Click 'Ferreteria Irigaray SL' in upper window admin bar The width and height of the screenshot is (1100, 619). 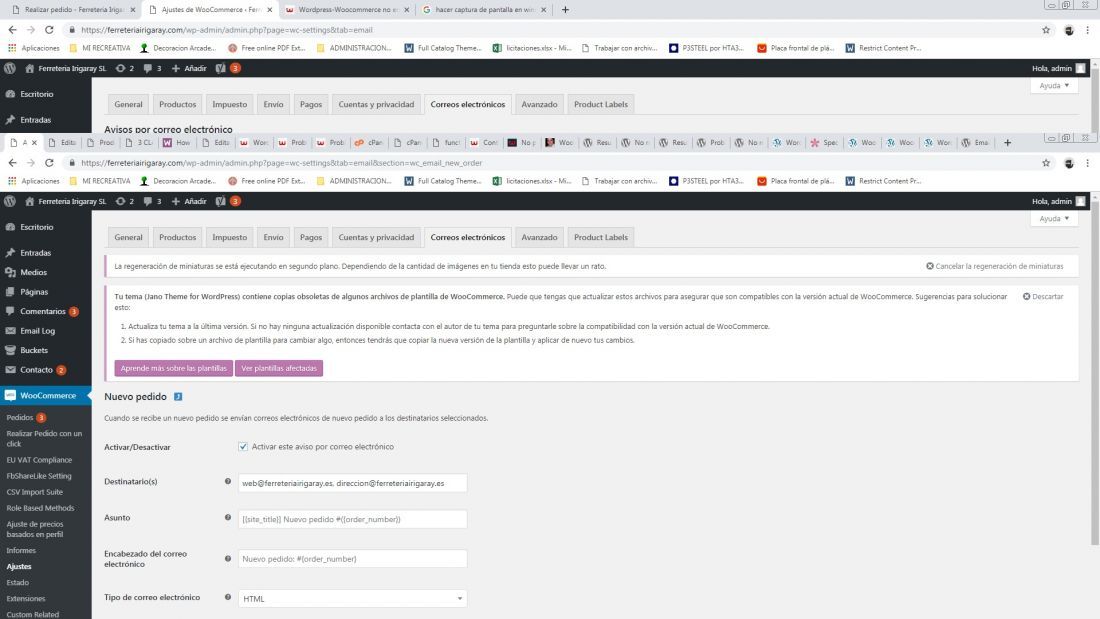65,69
